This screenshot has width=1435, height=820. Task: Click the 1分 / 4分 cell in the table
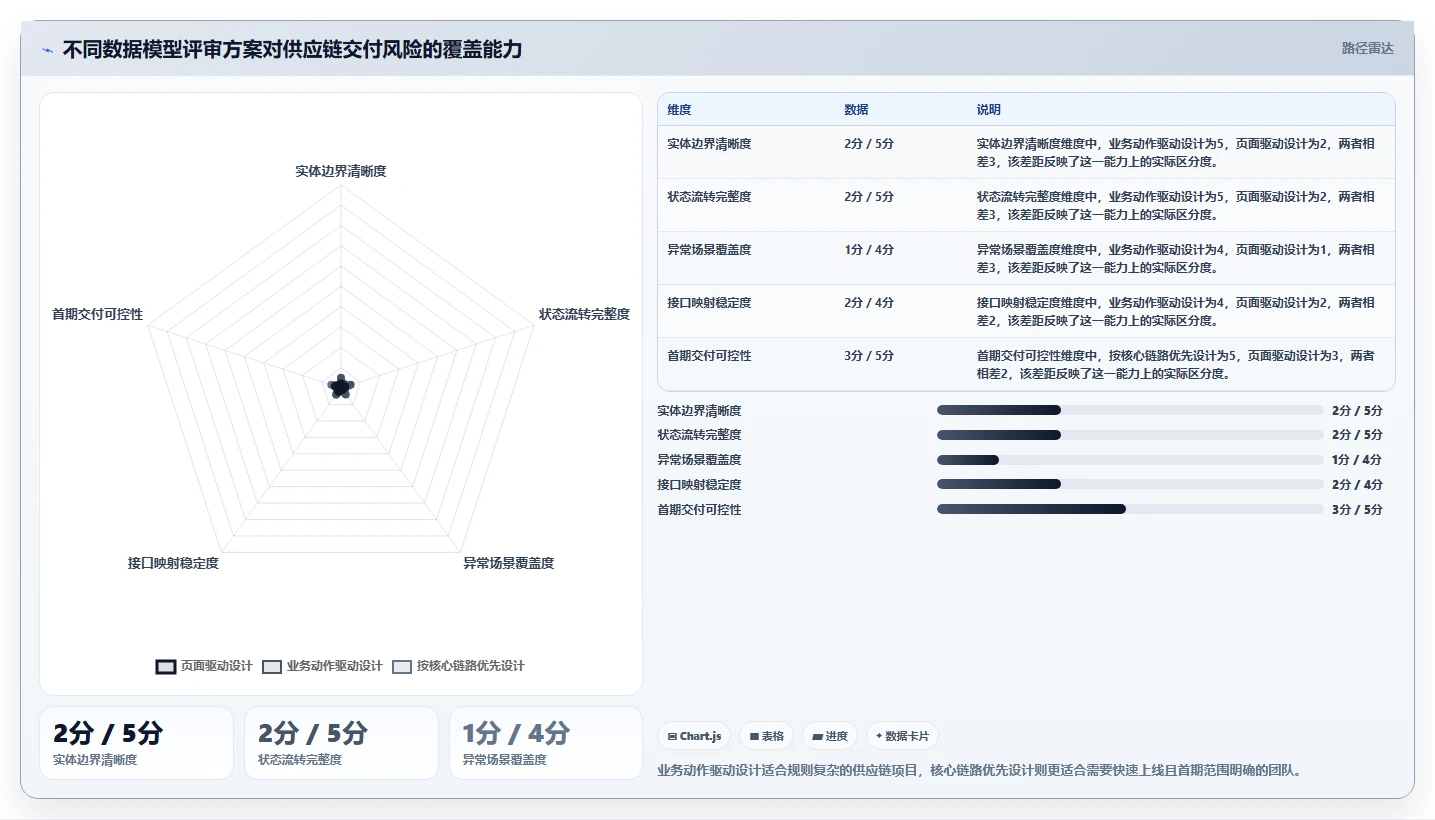pyautogui.click(x=869, y=250)
